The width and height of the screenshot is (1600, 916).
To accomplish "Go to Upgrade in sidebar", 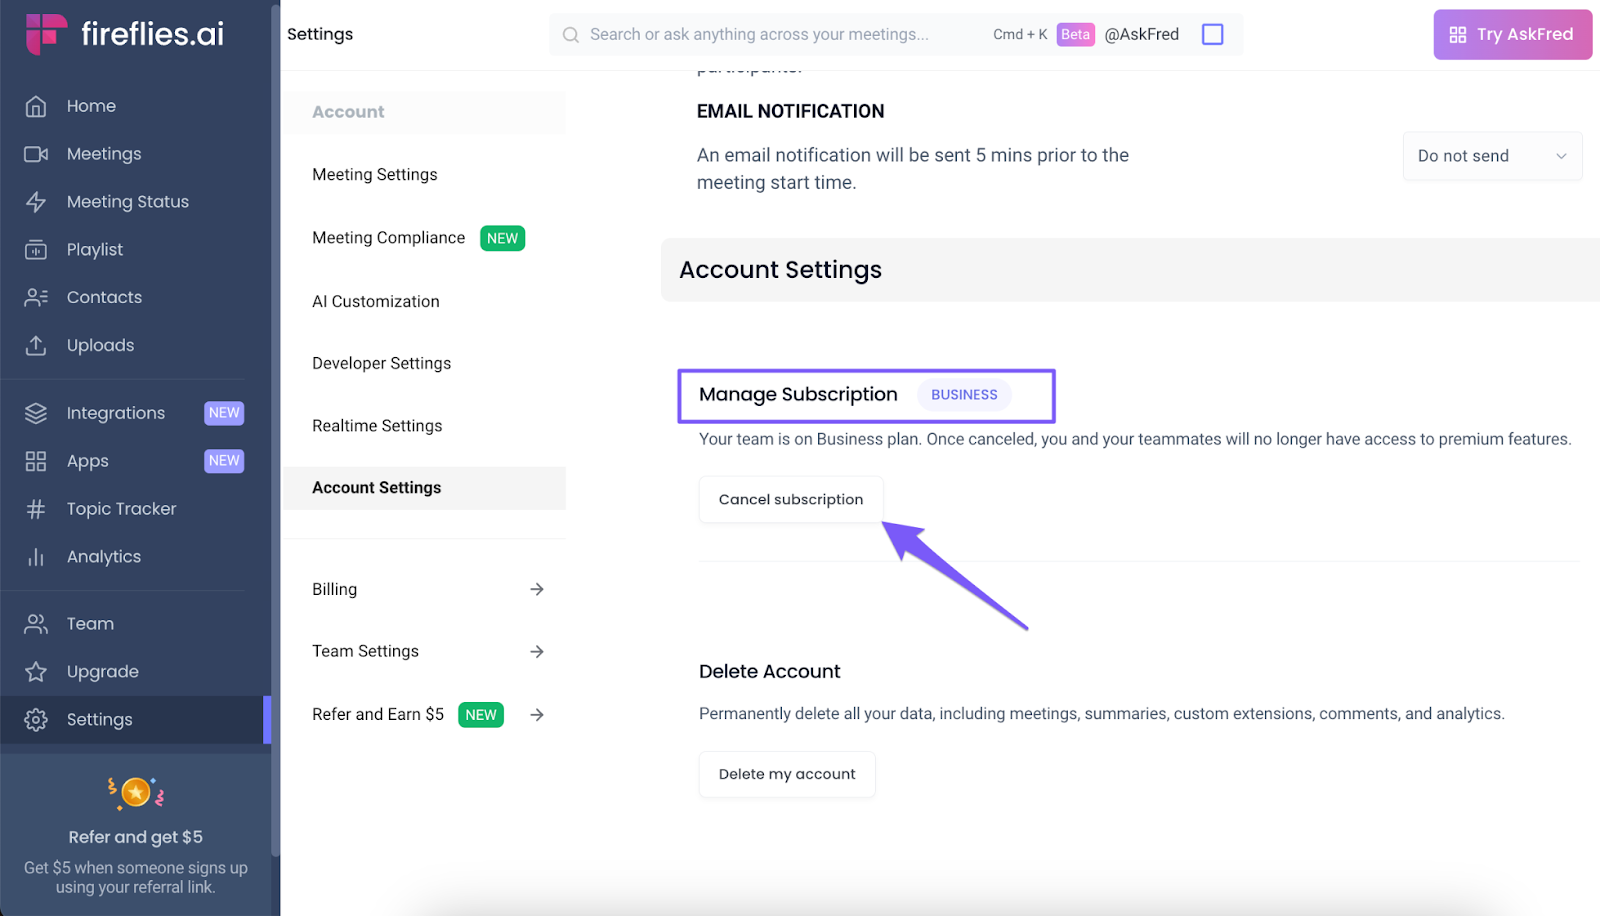I will (103, 672).
